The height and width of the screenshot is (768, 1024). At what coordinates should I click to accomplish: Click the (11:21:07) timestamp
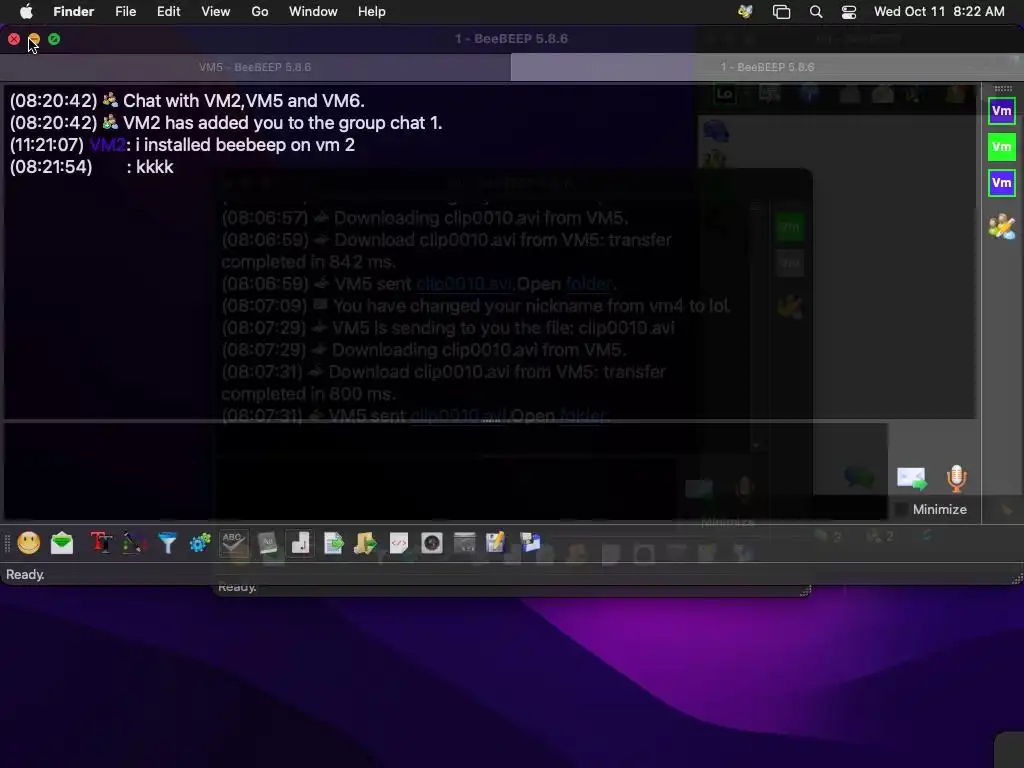(47, 145)
